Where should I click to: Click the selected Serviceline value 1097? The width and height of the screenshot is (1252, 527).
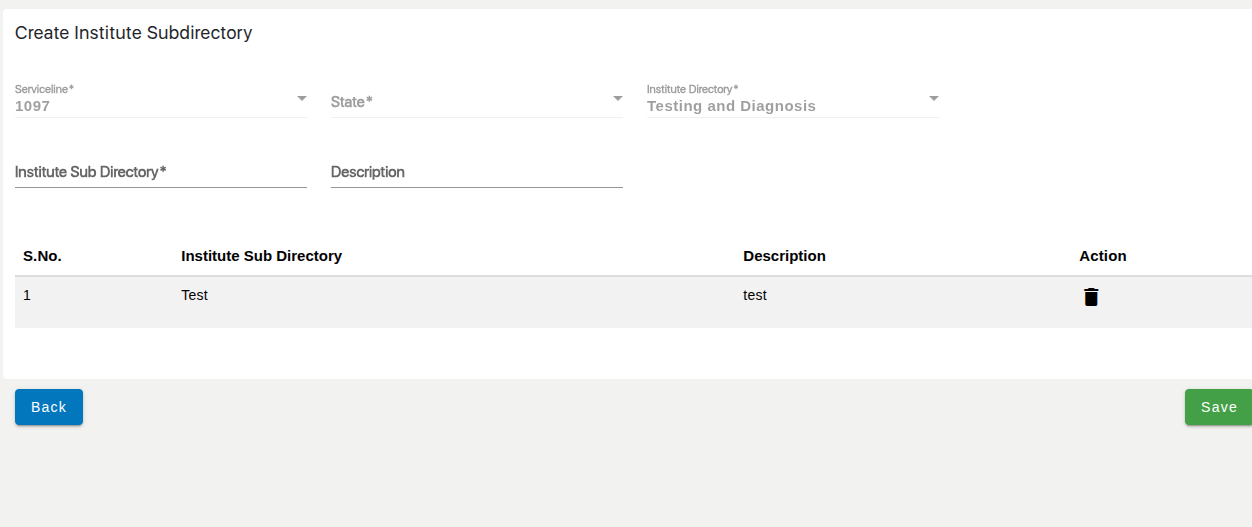(32, 106)
